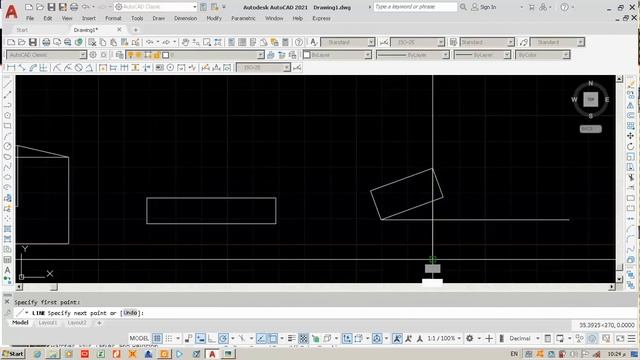Click the Undo arrow icon in the Standard toolbar
The width and height of the screenshot is (640, 360).
click(150, 42)
